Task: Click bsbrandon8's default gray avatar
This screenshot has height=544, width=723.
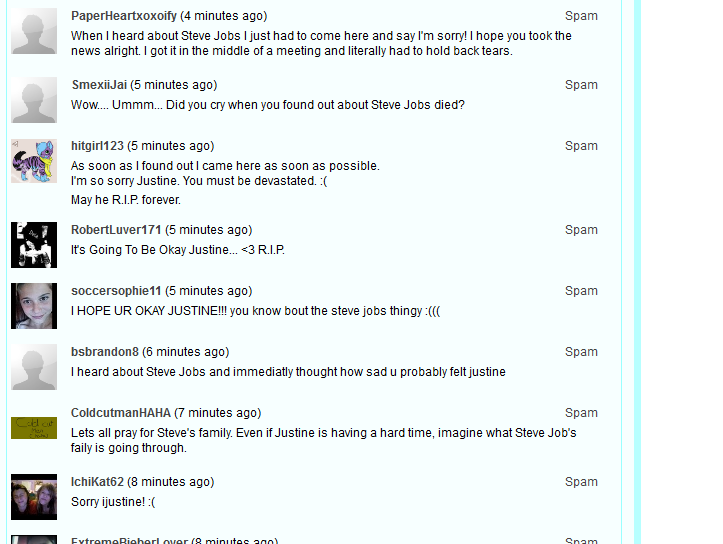Action: [34, 367]
